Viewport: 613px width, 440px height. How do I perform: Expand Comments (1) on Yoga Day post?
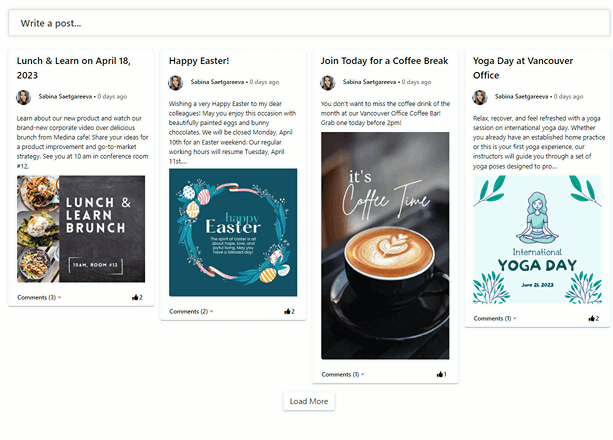coord(495,318)
